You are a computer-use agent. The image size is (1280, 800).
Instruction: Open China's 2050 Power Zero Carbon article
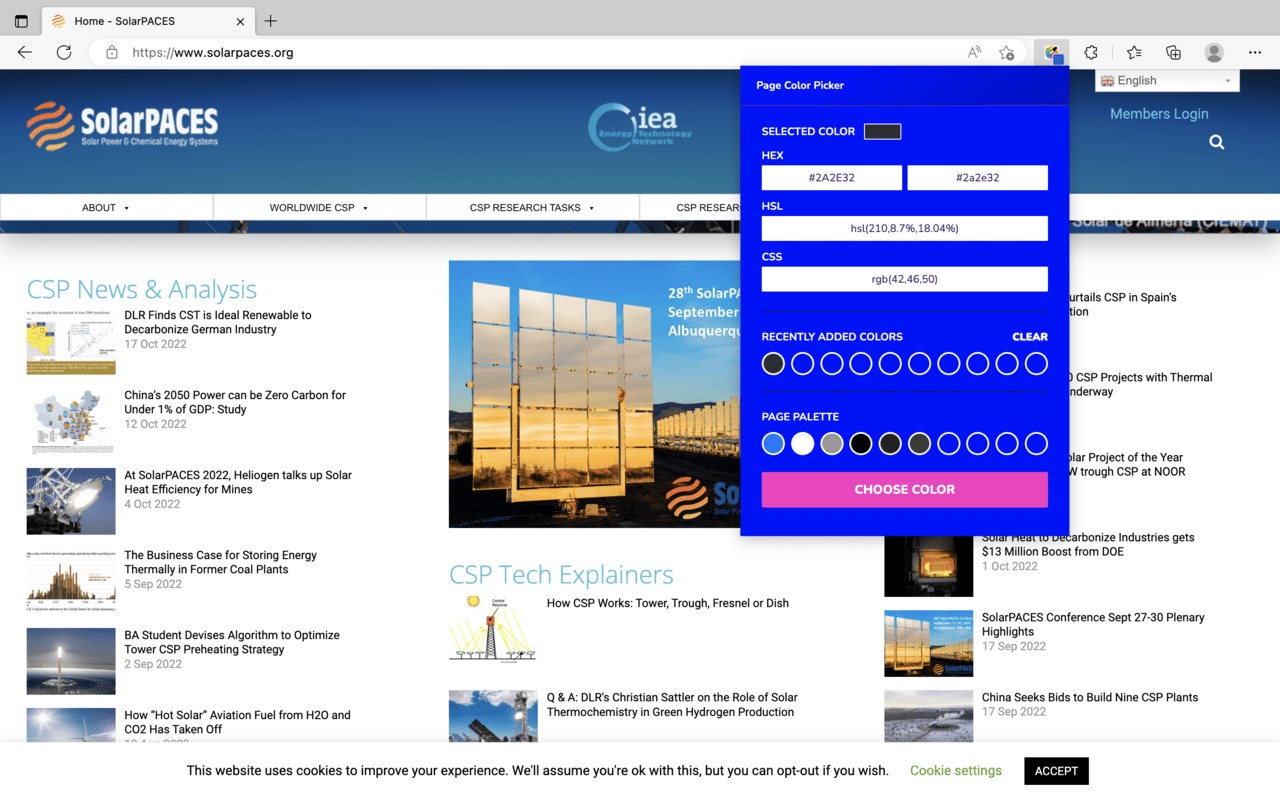pyautogui.click(x=235, y=402)
